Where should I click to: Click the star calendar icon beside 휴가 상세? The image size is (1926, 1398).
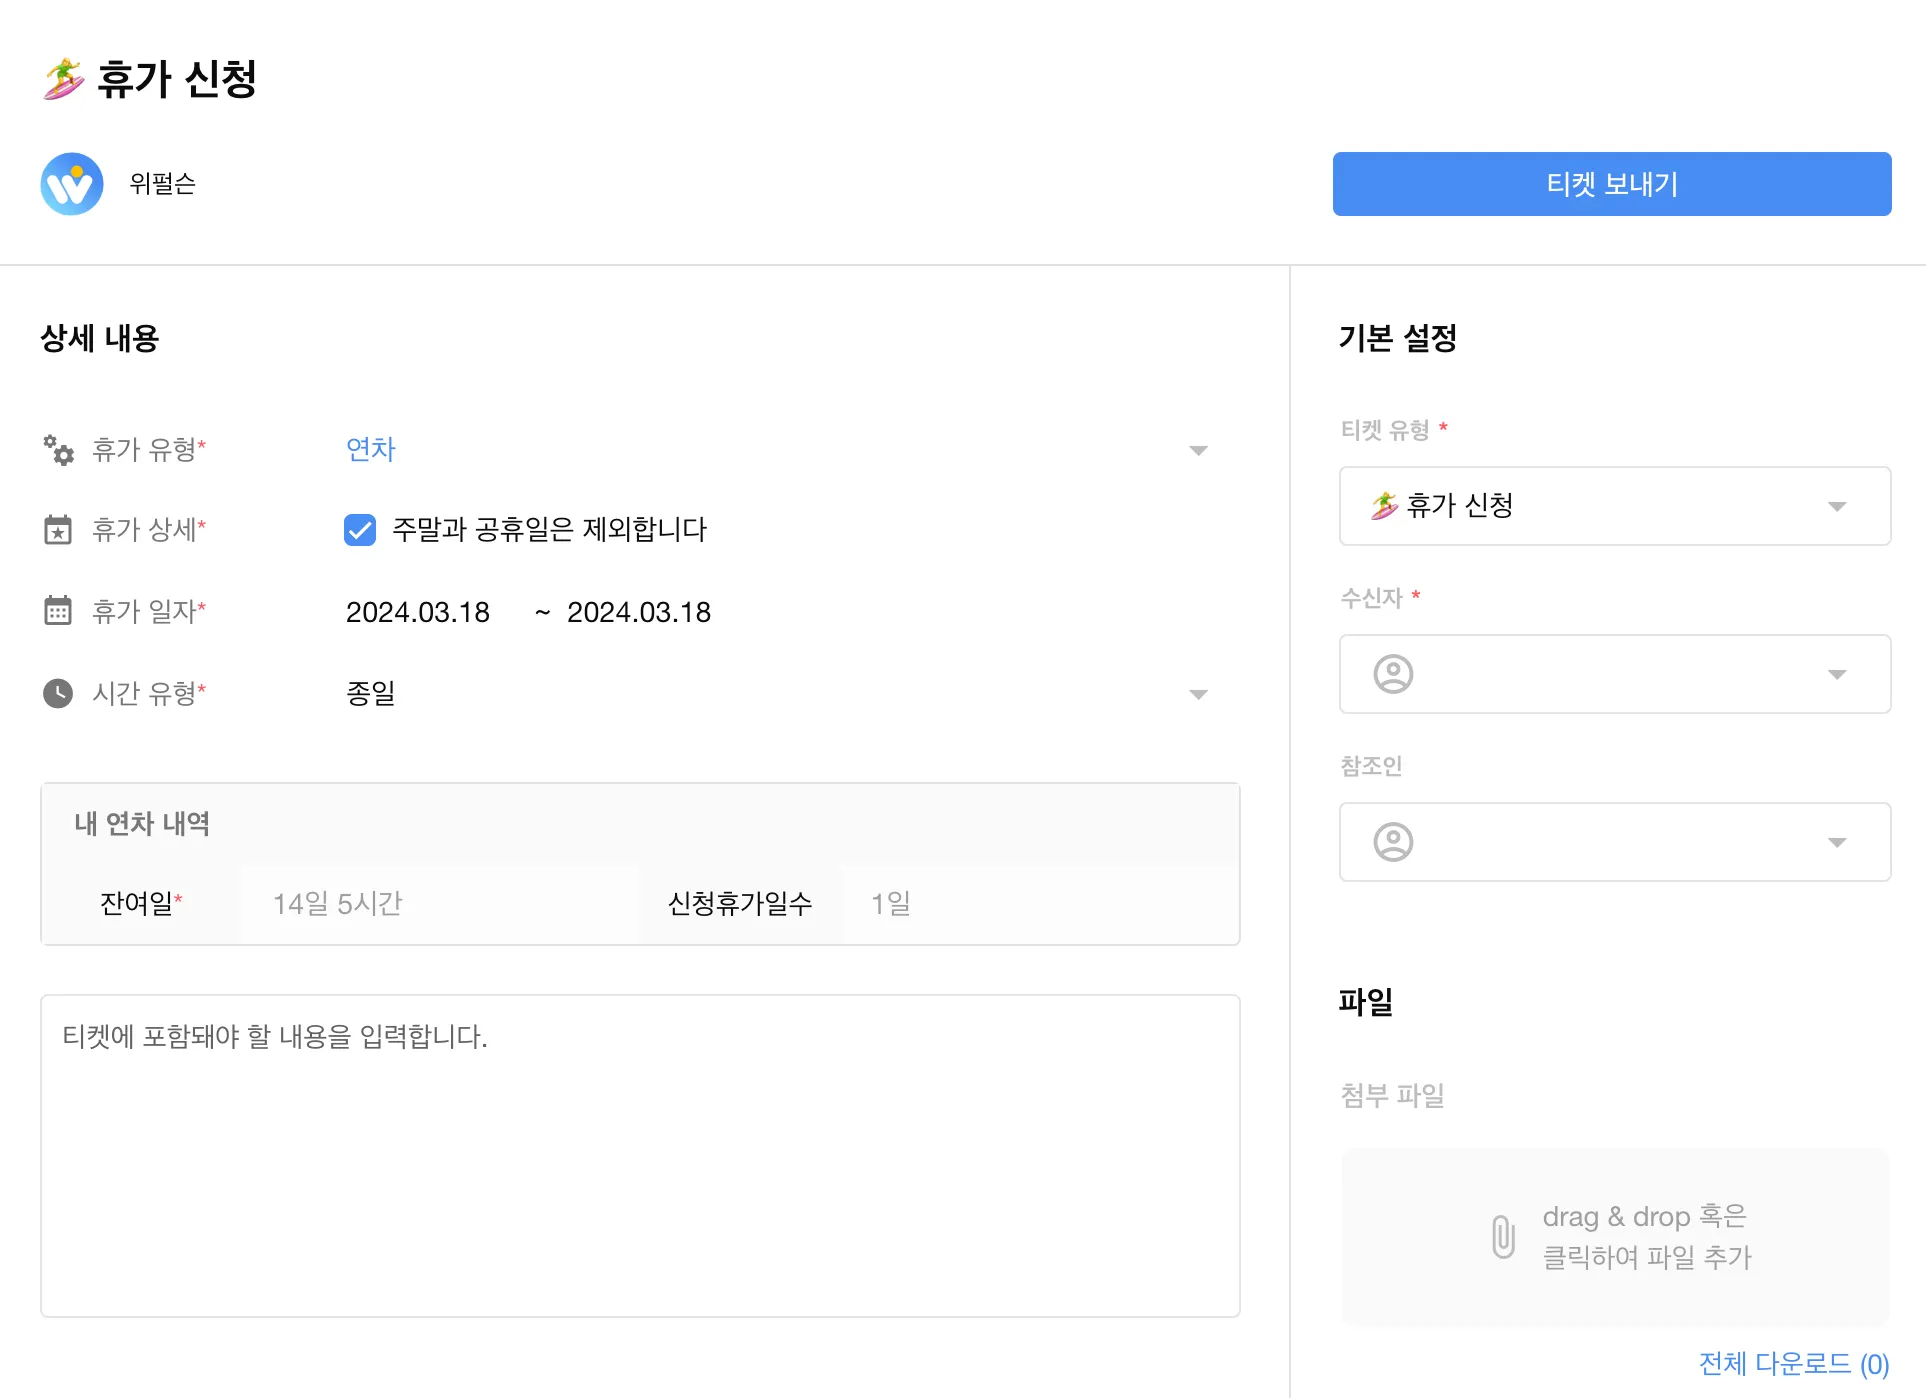click(x=58, y=530)
